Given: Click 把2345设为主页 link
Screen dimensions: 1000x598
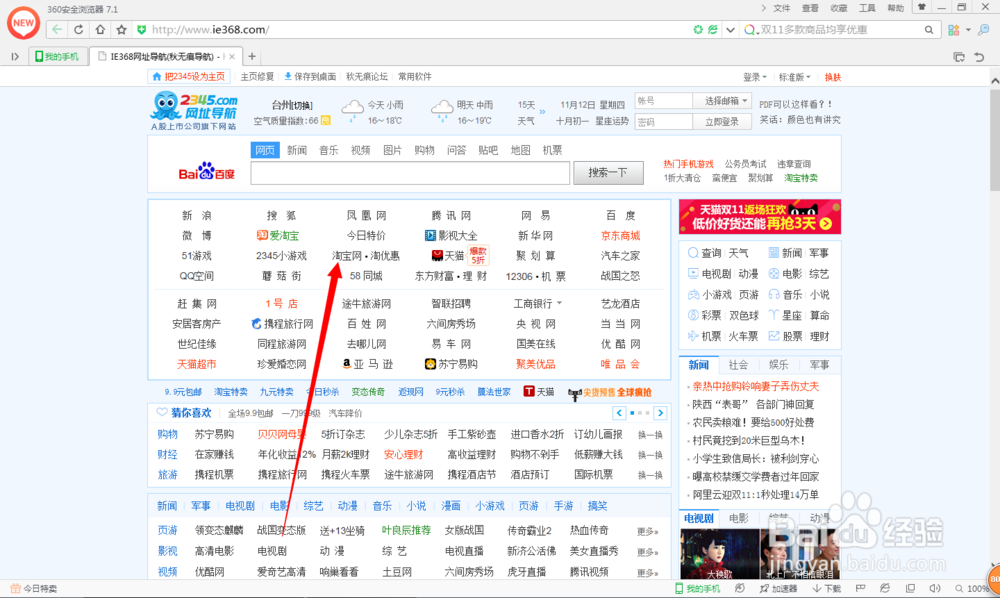Looking at the screenshot, I should pos(189,77).
